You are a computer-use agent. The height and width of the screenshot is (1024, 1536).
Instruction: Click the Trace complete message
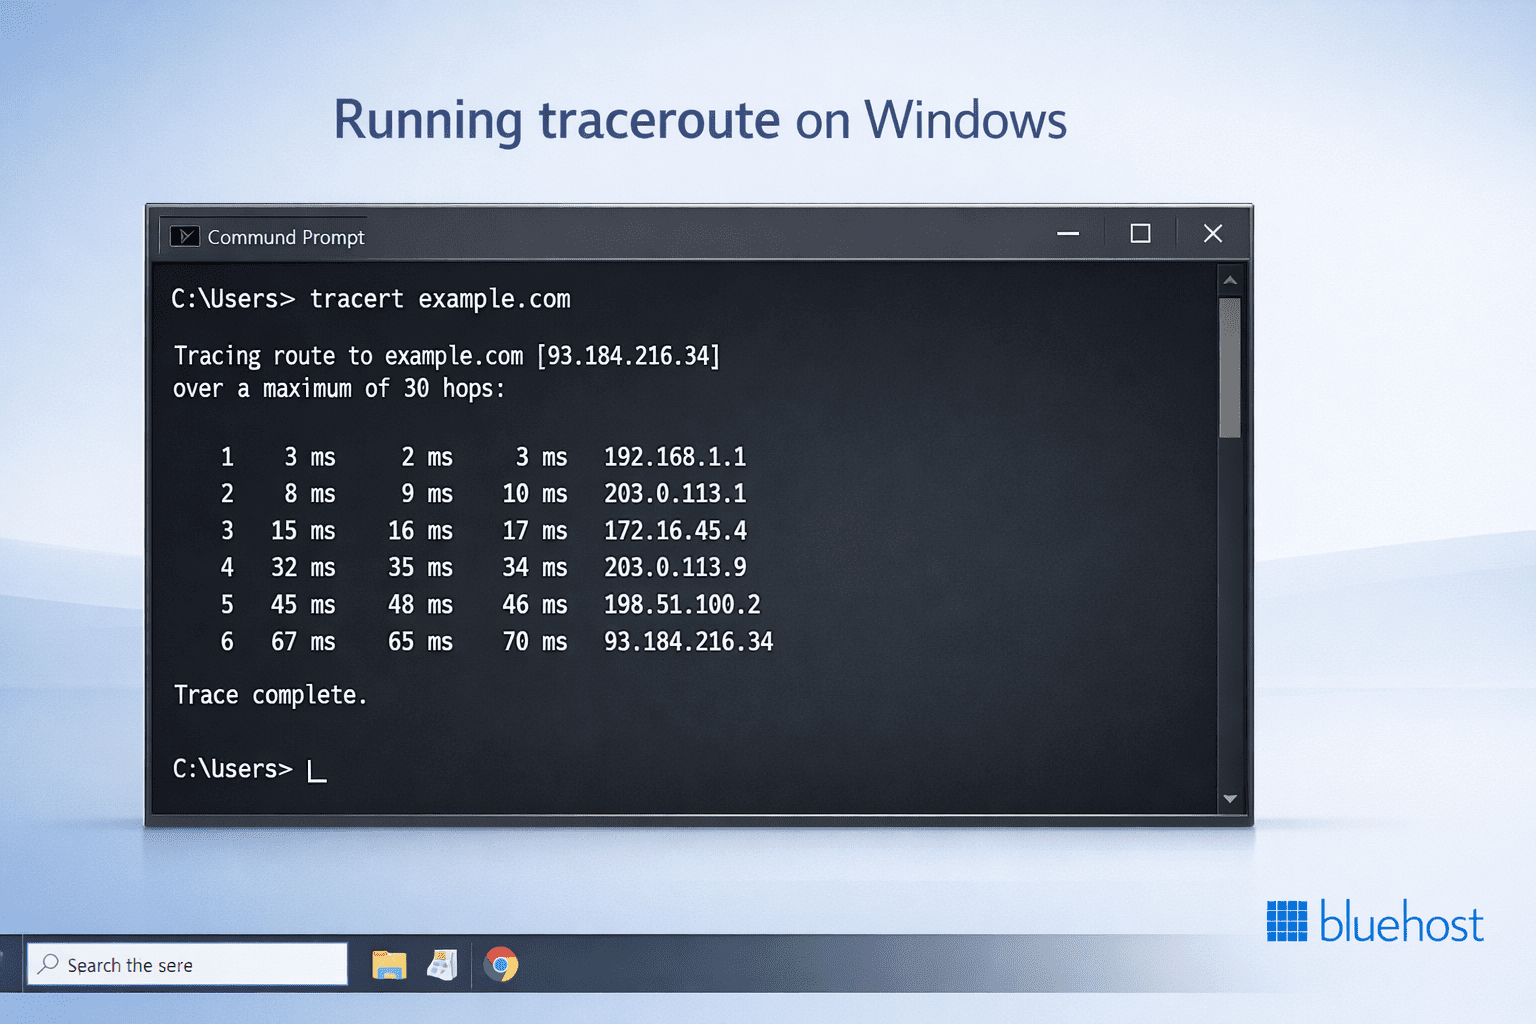click(x=270, y=694)
